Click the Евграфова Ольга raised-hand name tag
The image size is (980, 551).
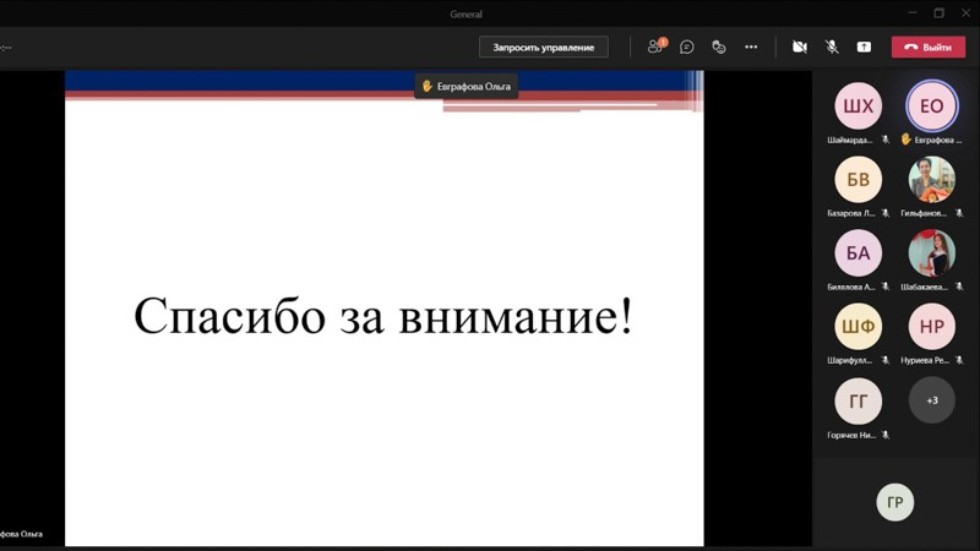[x=466, y=86]
